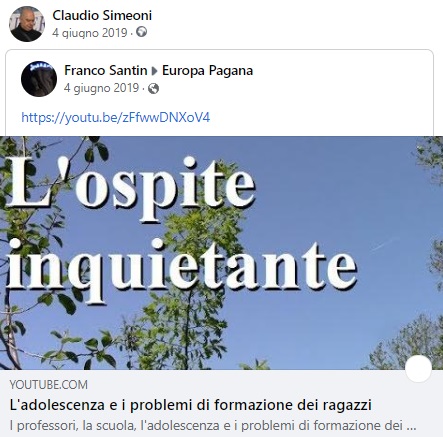
Task: Open the top post's 4 giugno 2019 timestamp
Action: 90,33
